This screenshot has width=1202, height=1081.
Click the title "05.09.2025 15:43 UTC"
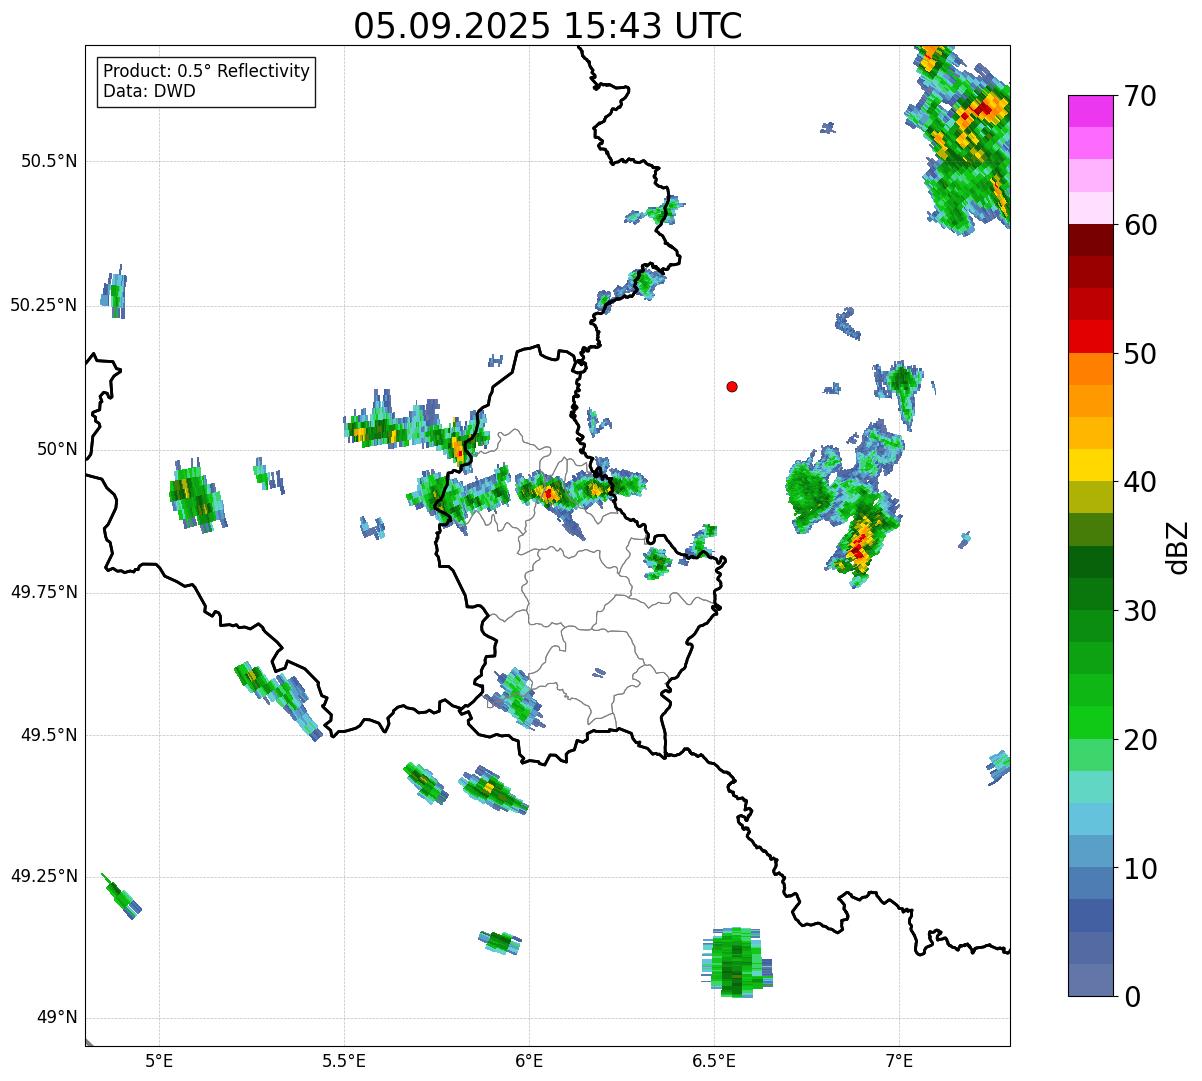click(548, 25)
